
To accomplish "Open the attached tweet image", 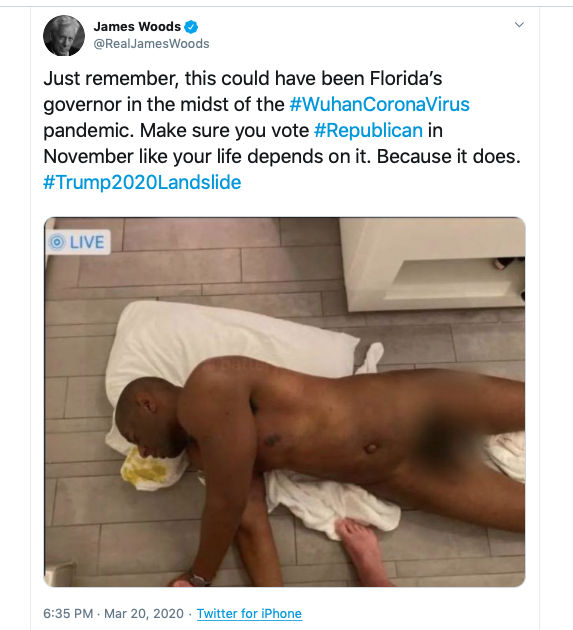I will pos(284,402).
